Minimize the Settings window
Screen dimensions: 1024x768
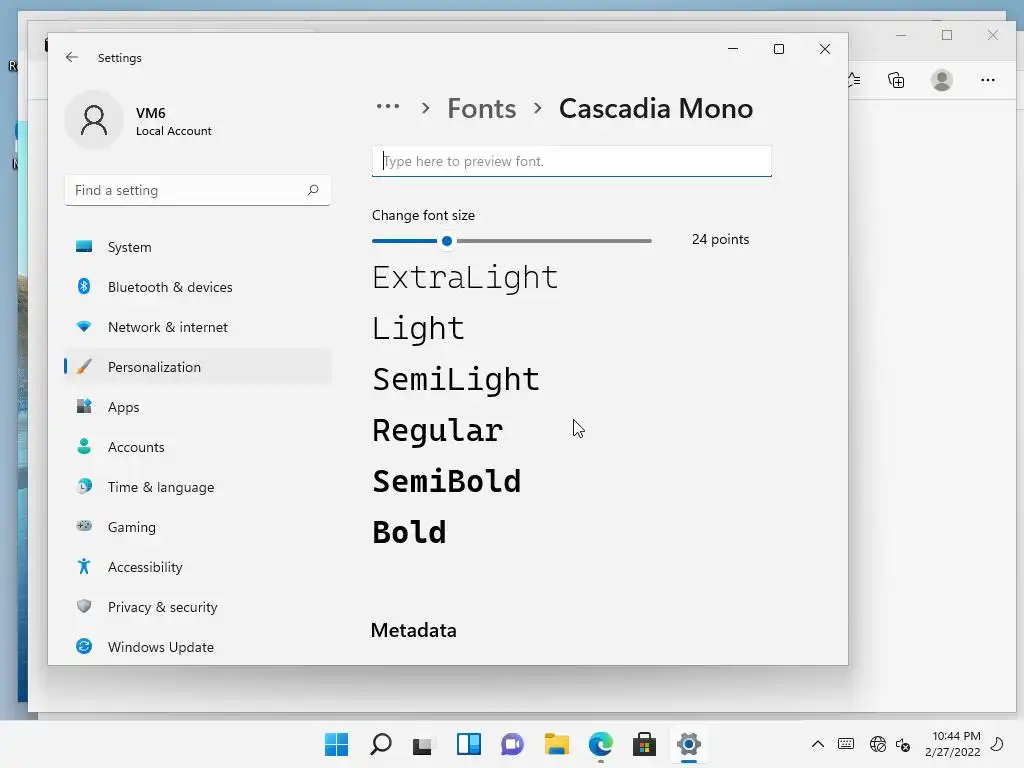point(733,49)
